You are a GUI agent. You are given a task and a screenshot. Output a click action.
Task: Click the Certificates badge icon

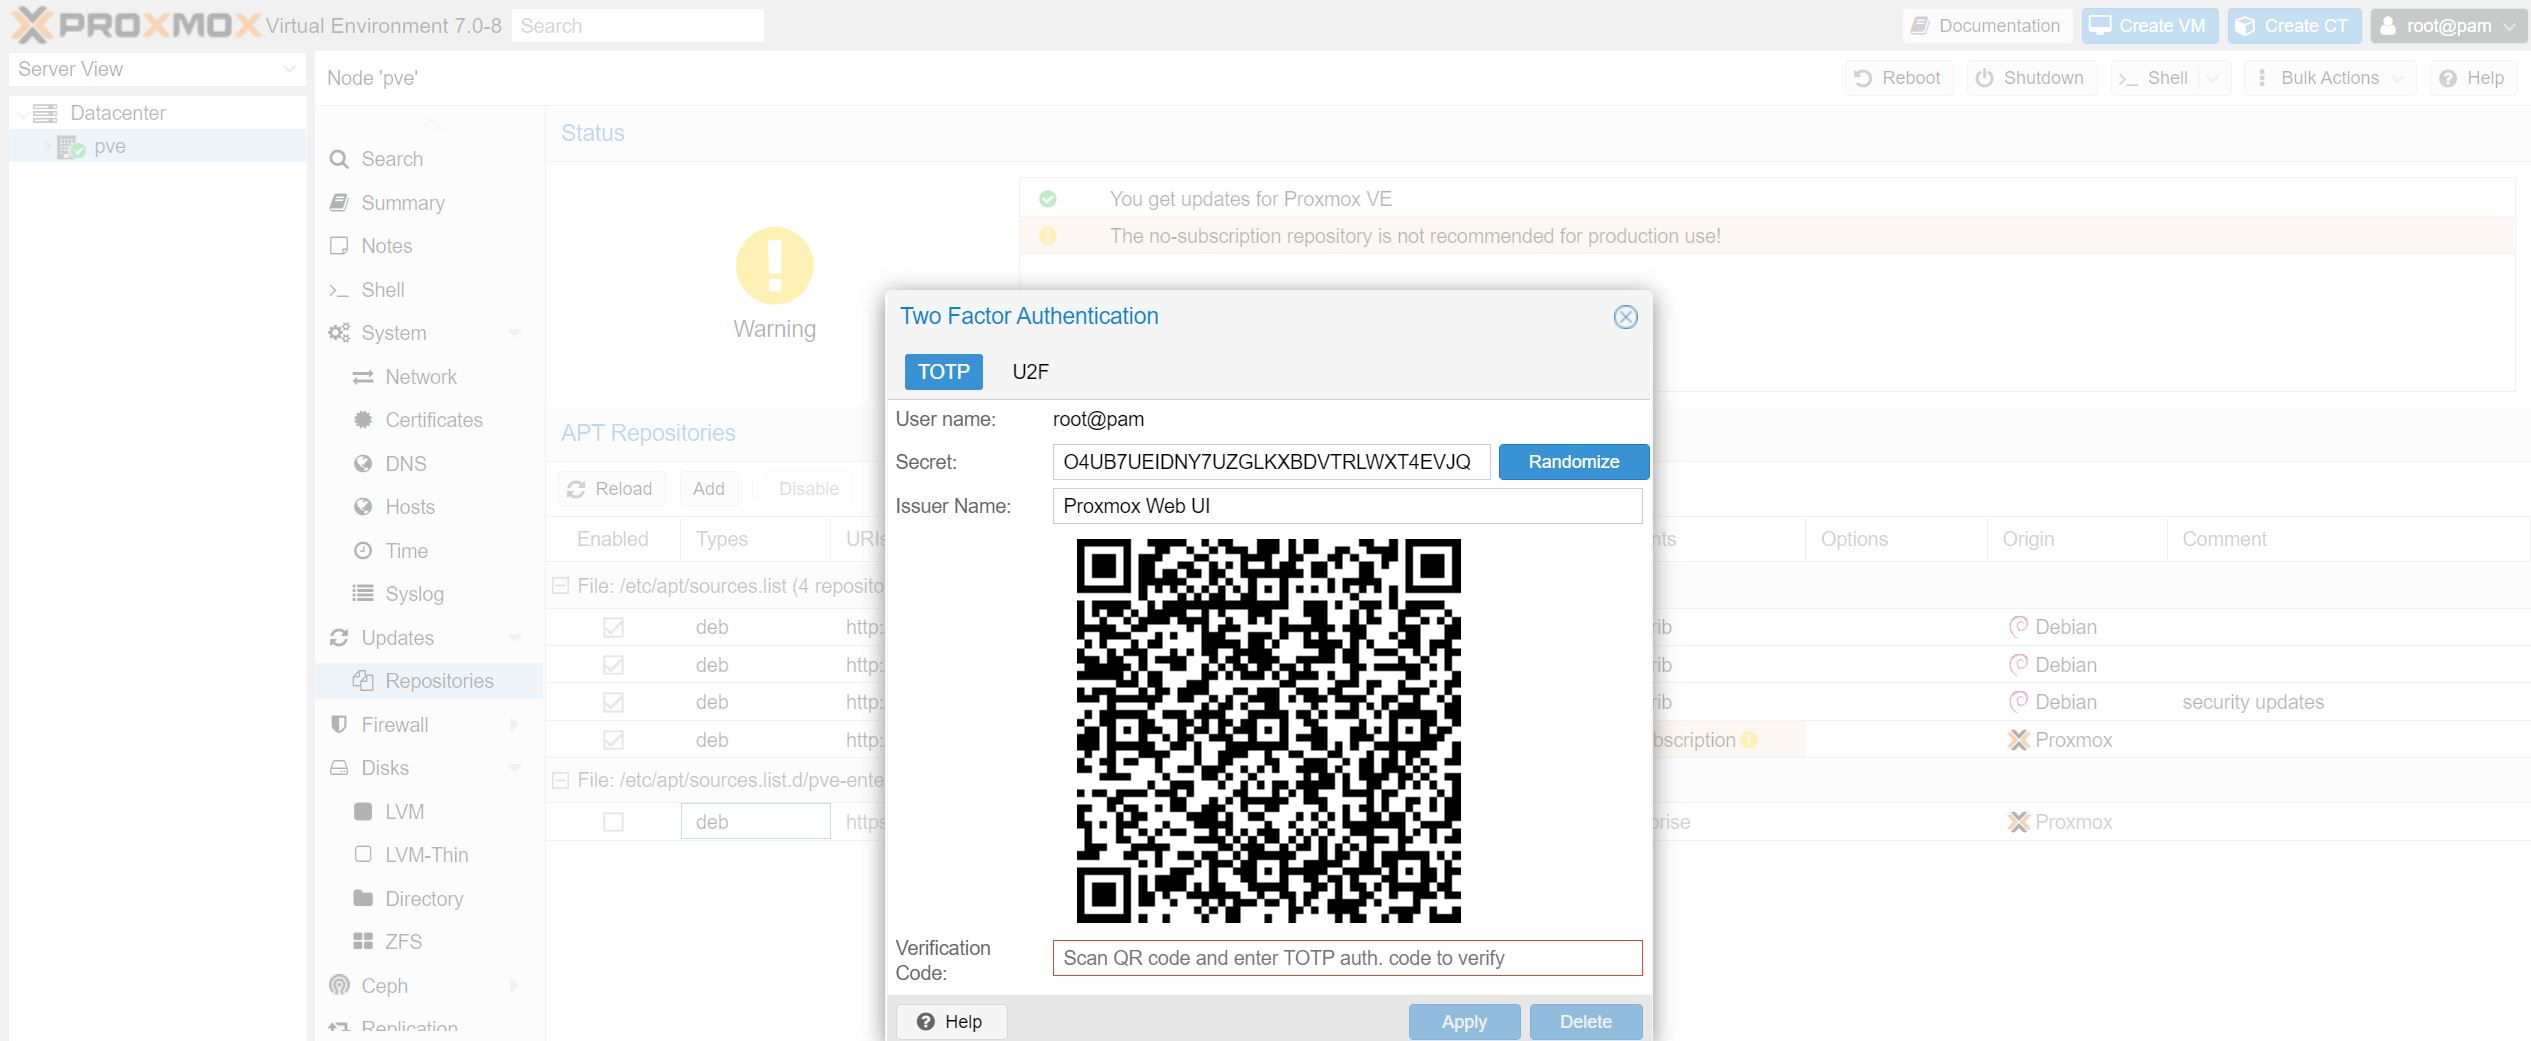pos(363,420)
